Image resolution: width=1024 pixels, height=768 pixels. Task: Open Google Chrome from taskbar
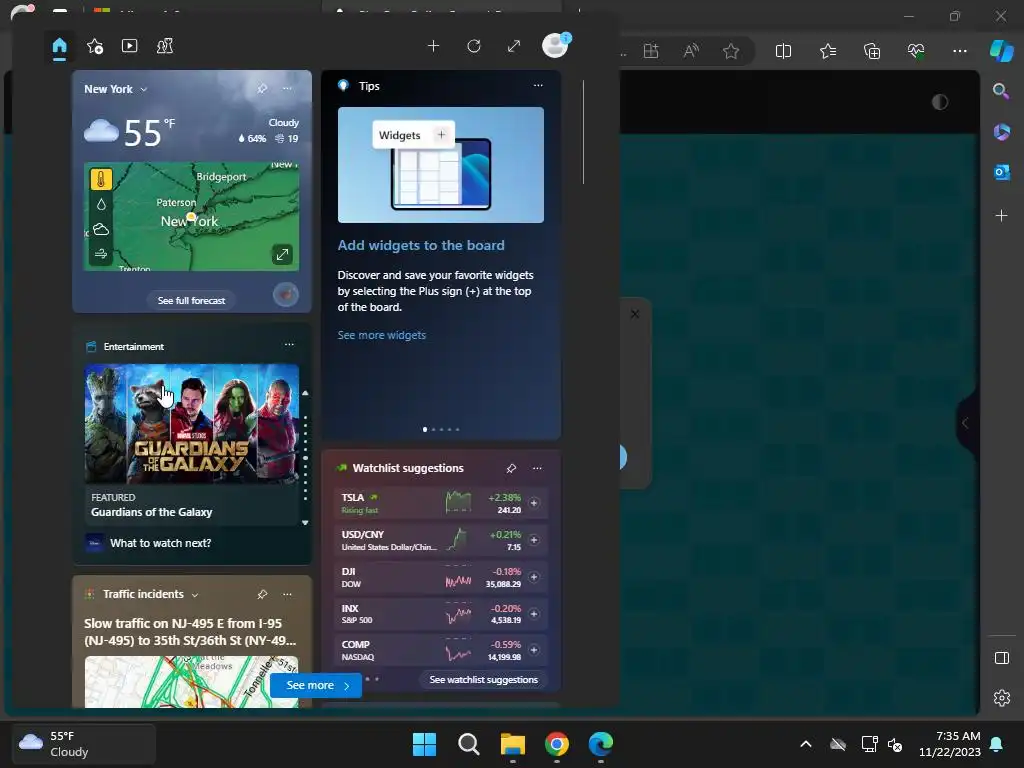coord(556,744)
